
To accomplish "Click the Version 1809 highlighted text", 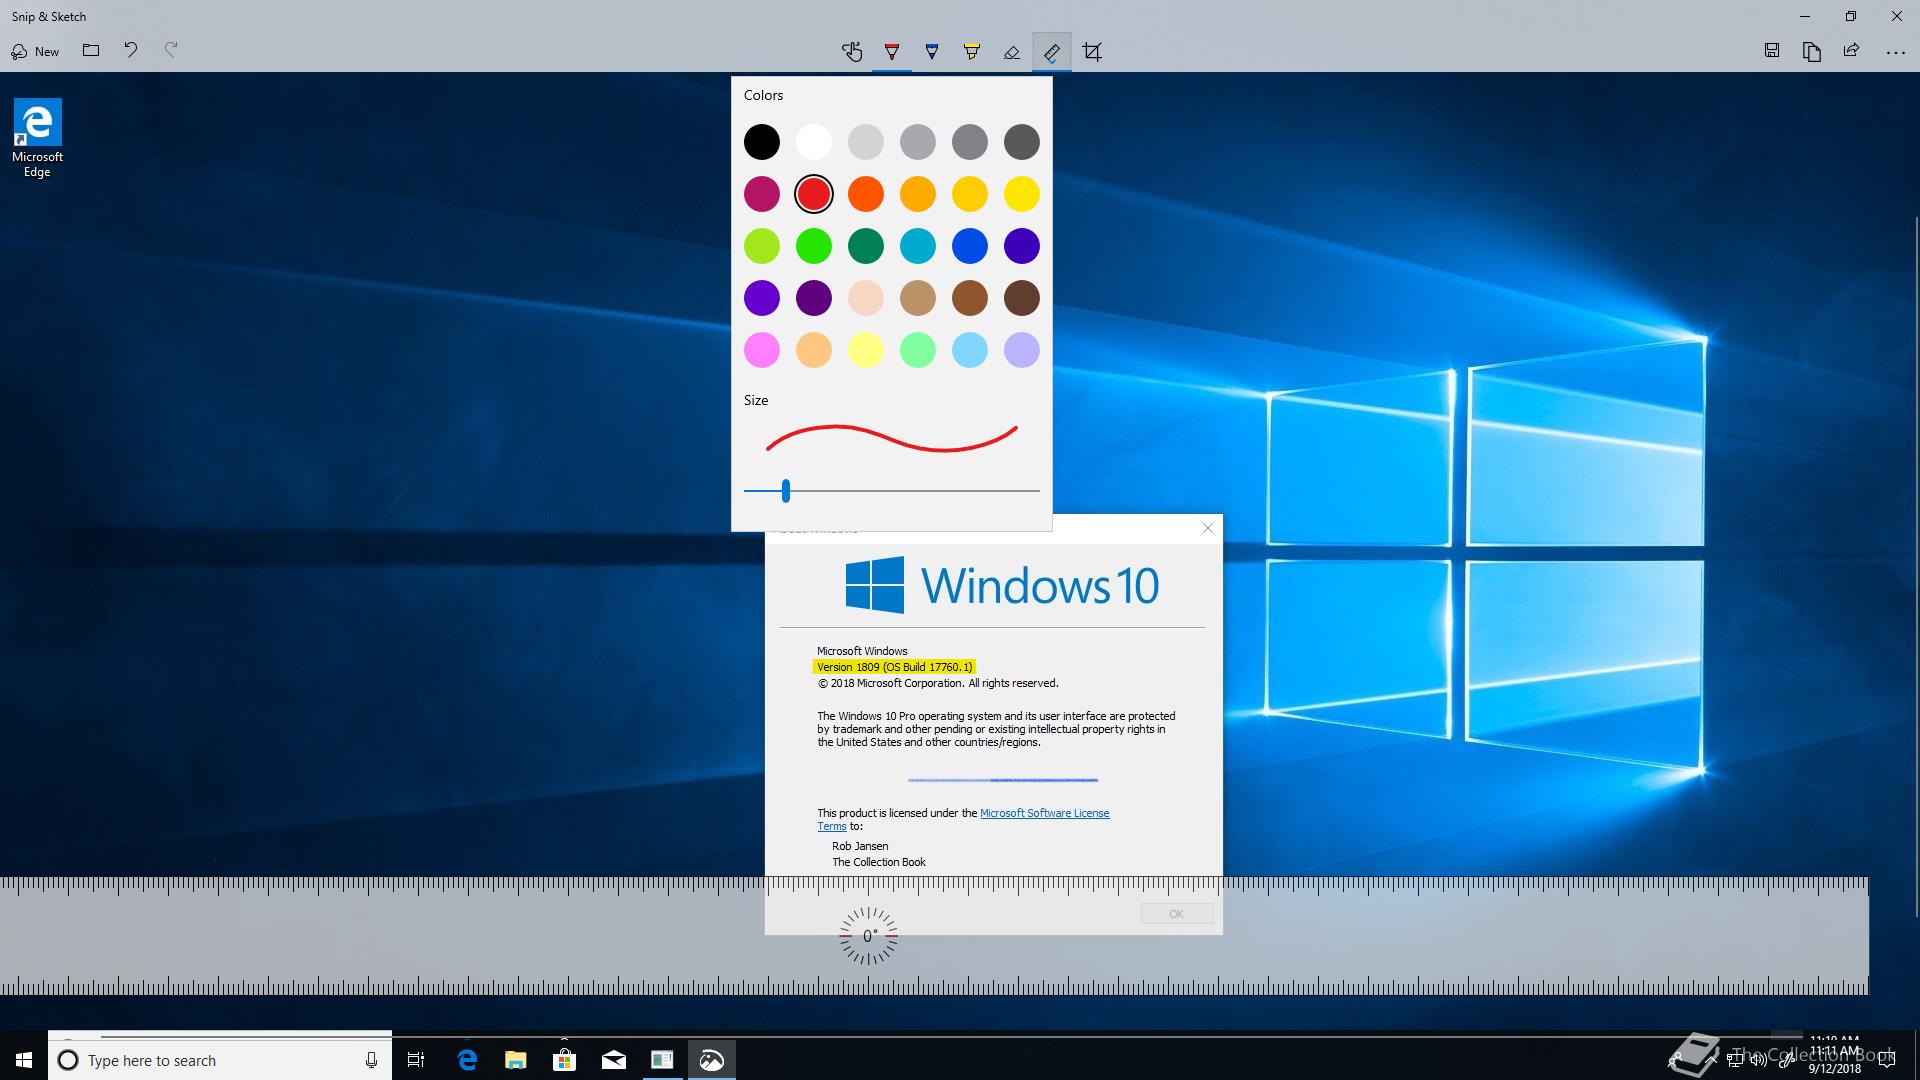I will coord(894,667).
